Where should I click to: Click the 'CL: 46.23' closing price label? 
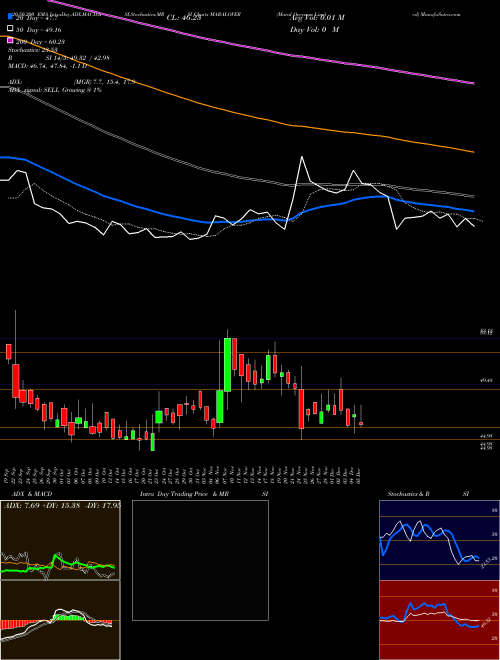184,18
